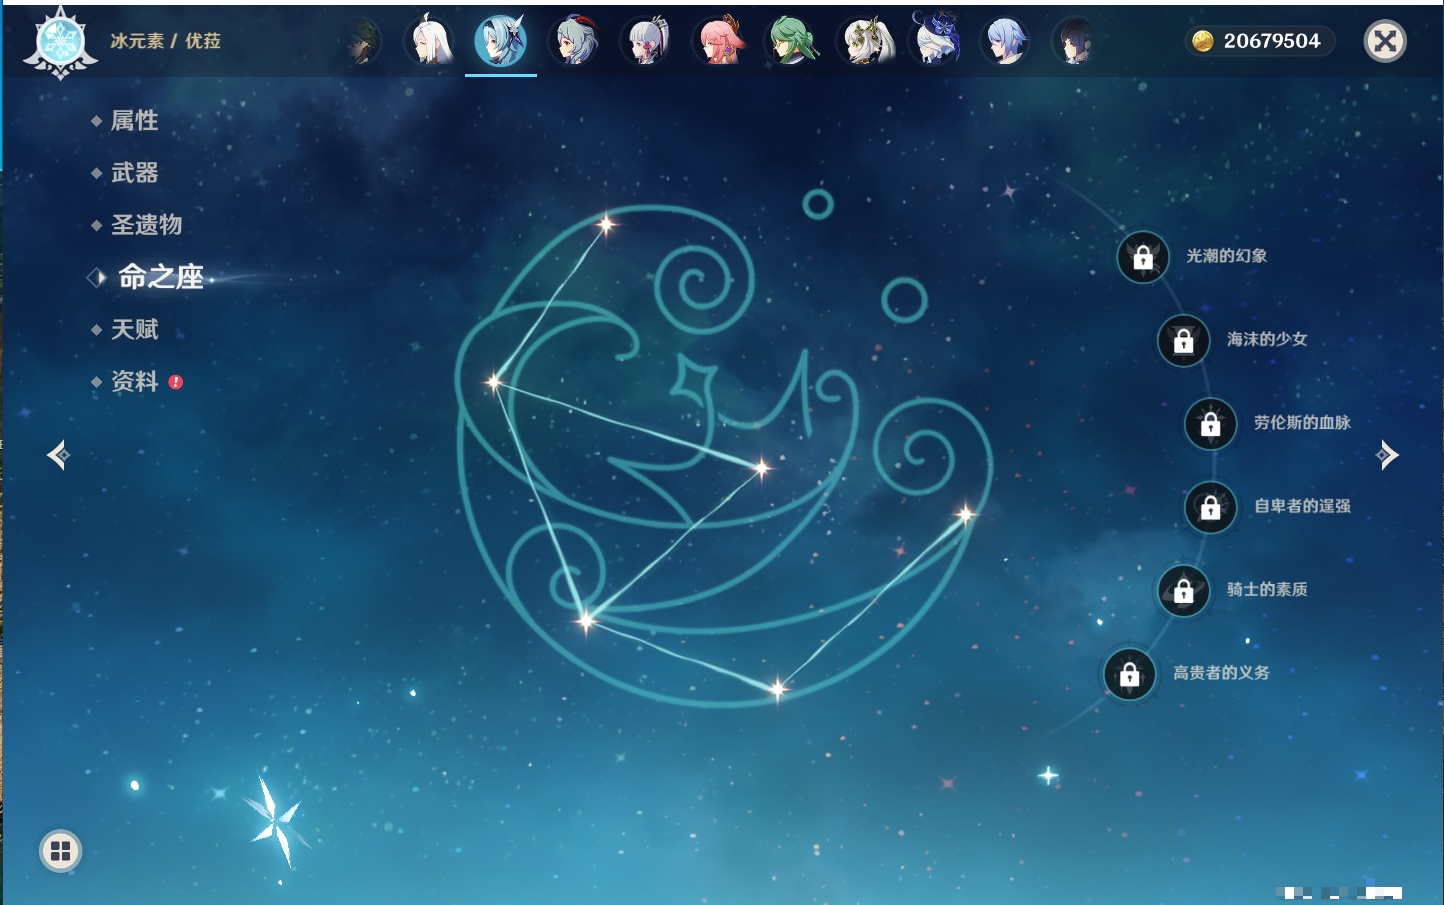Go to the next character with right arrow

(x=1387, y=455)
